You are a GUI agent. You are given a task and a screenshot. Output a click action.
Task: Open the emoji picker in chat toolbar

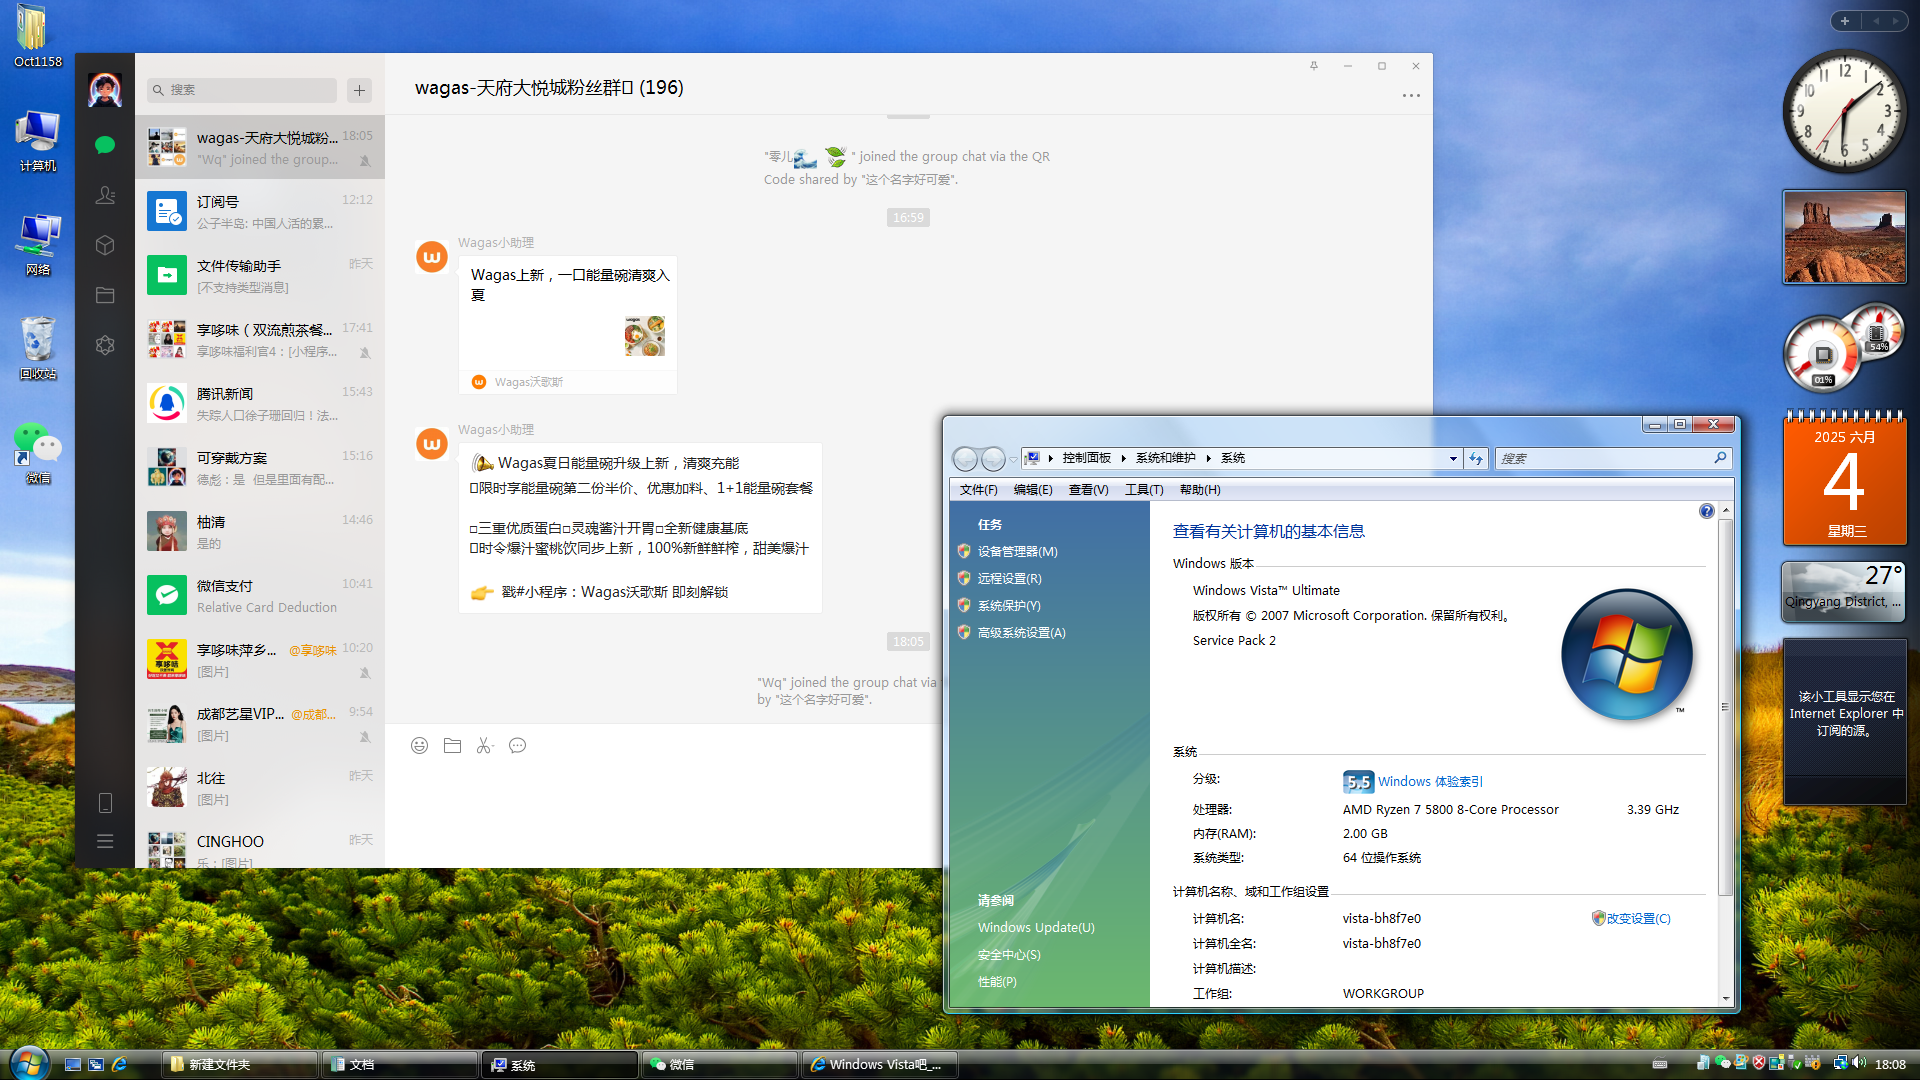pyautogui.click(x=420, y=746)
